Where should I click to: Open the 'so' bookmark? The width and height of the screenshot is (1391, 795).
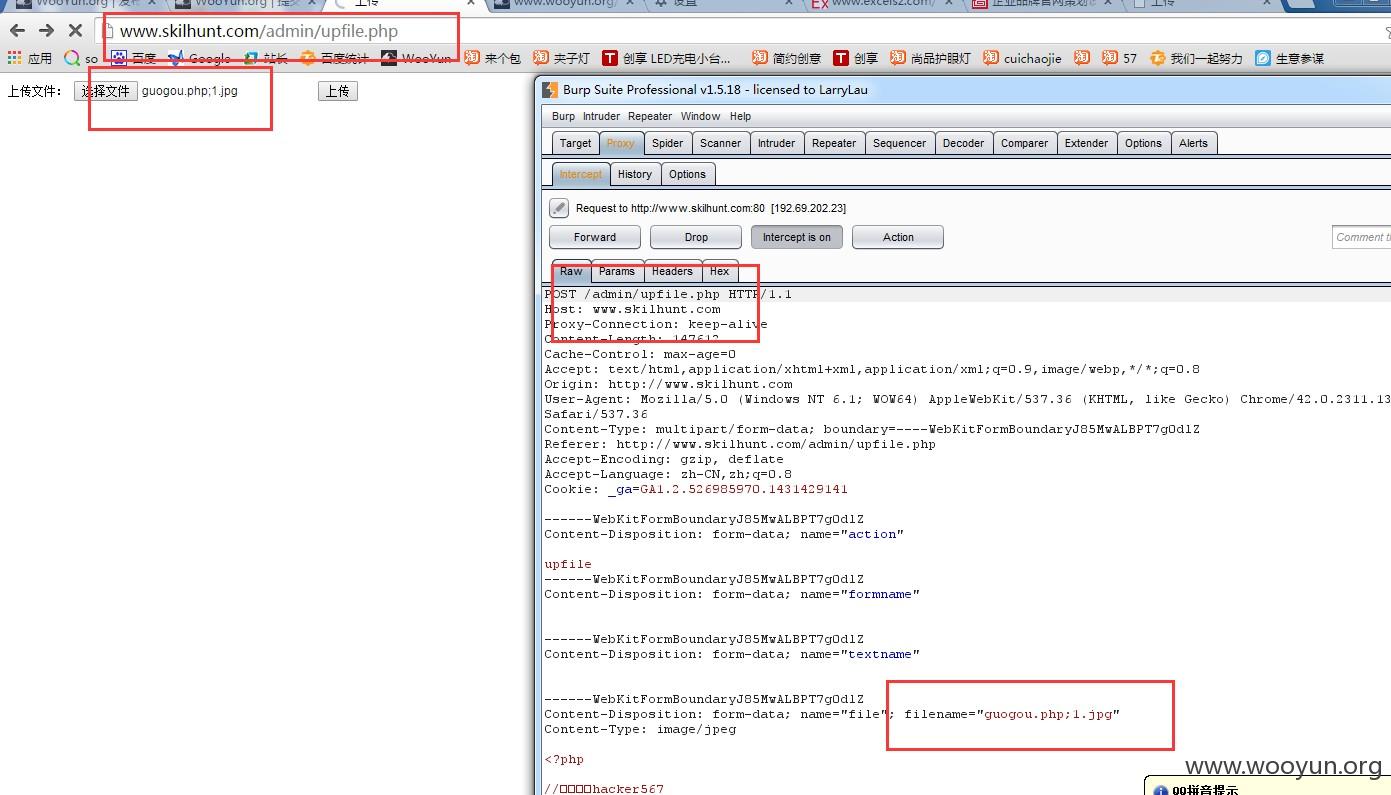pyautogui.click(x=82, y=58)
